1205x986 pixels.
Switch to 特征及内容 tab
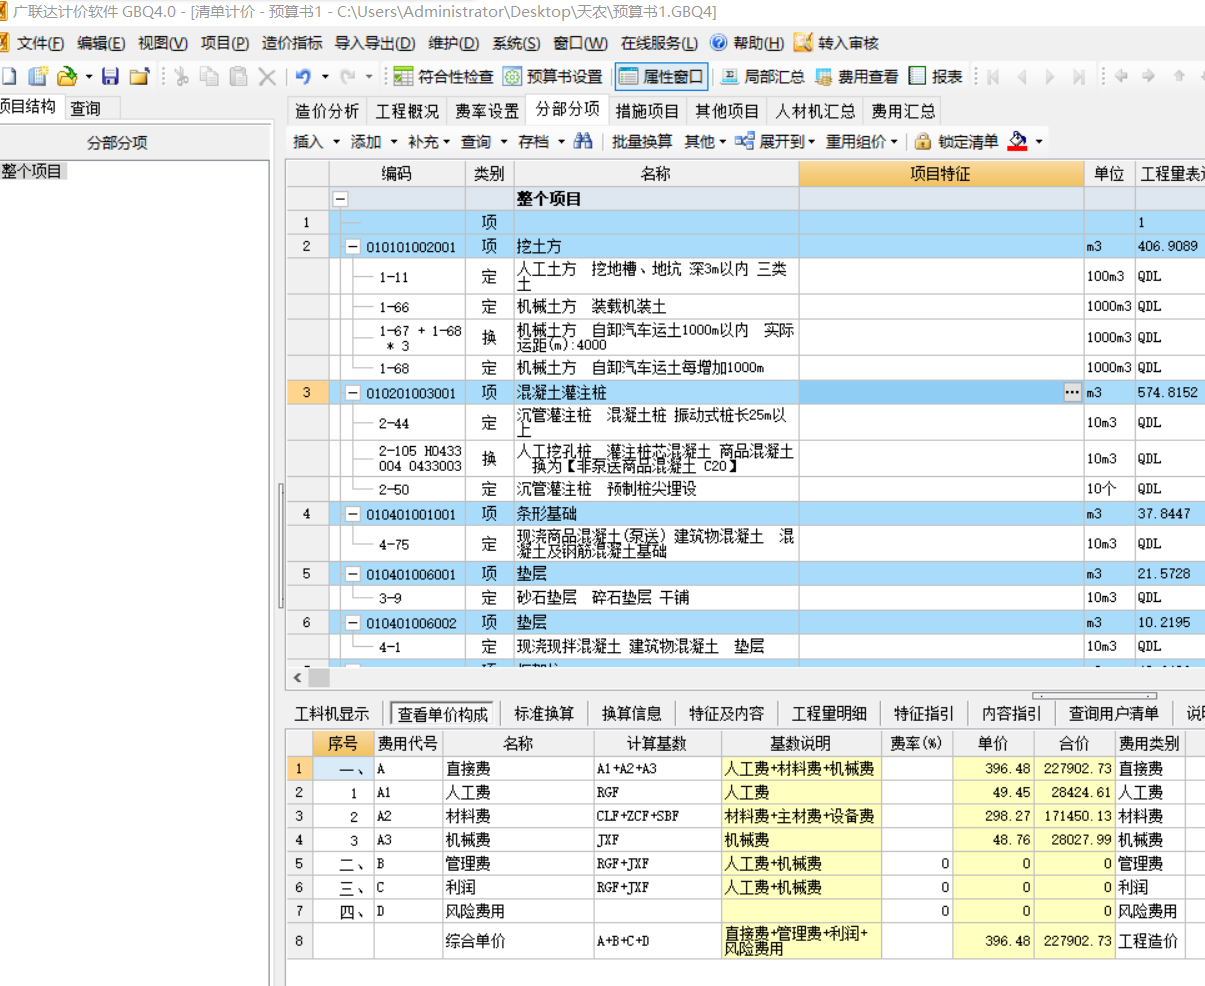click(x=726, y=713)
